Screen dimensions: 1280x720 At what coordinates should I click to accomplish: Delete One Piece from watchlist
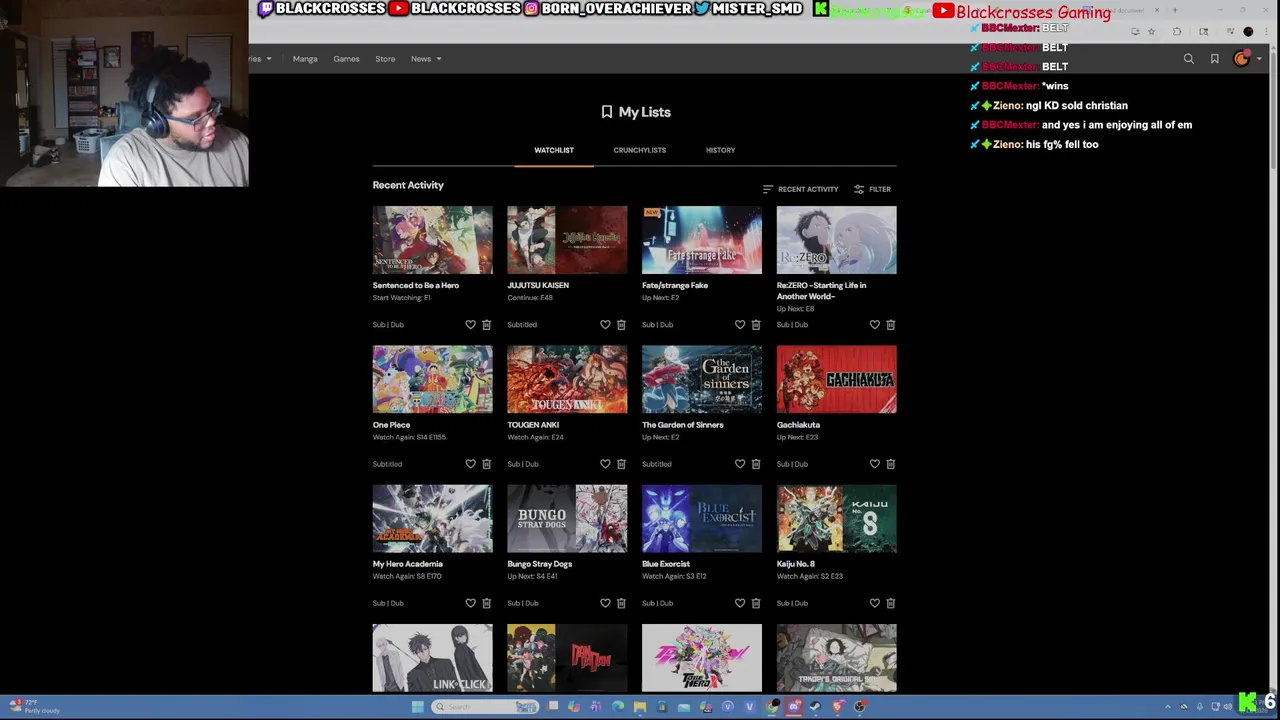pyautogui.click(x=487, y=464)
